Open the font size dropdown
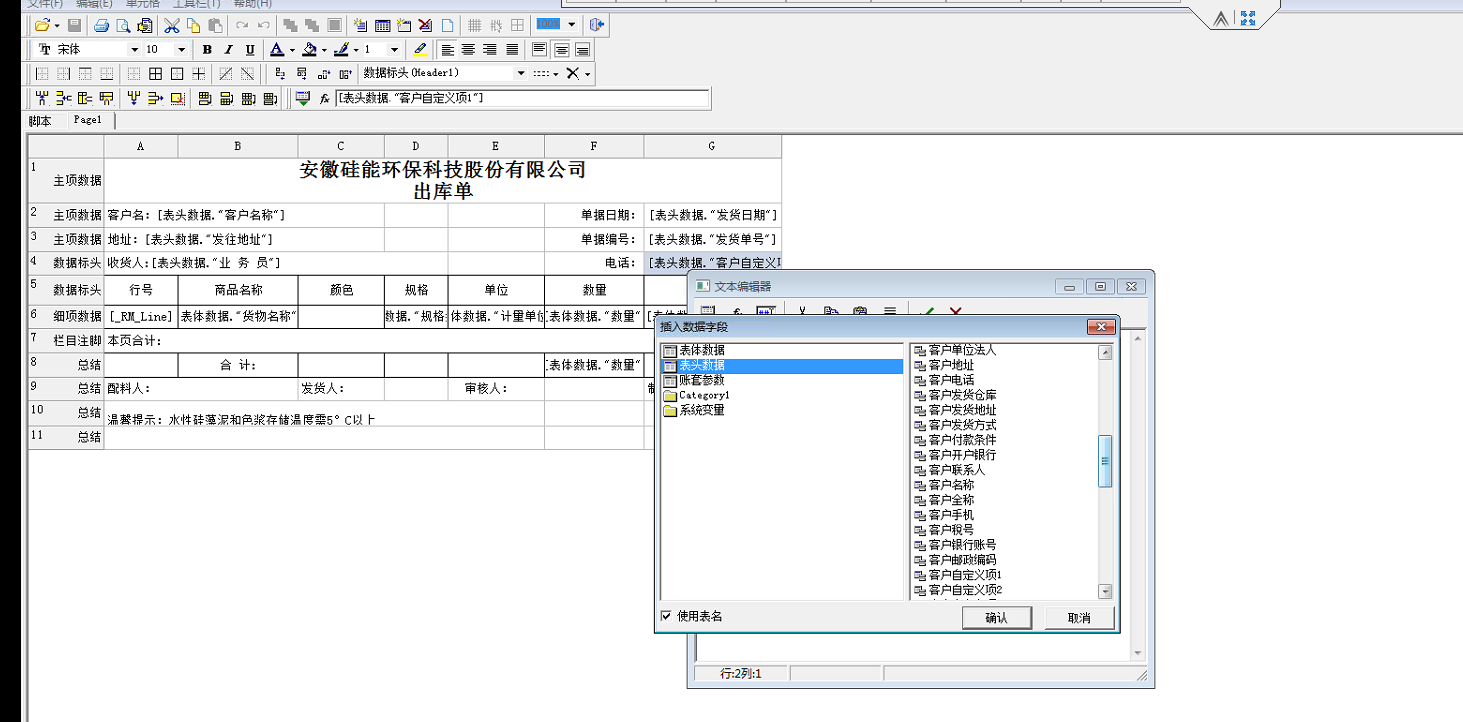Viewport: 1463px width, 722px height. point(181,50)
